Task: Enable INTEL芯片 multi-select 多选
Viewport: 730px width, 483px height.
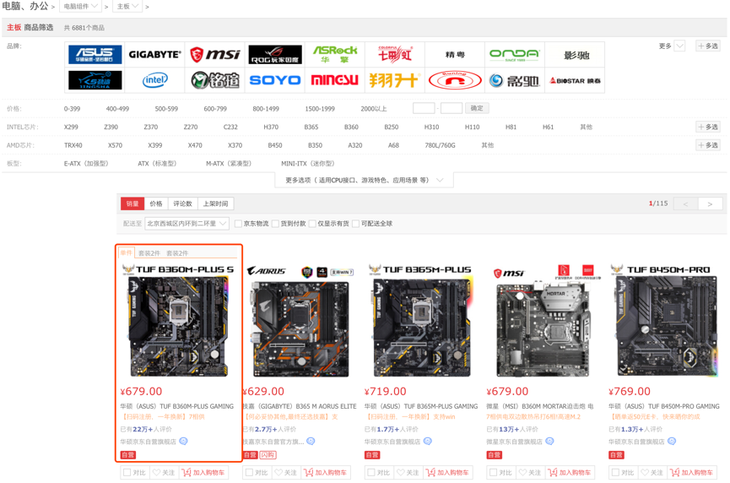Action: click(708, 127)
